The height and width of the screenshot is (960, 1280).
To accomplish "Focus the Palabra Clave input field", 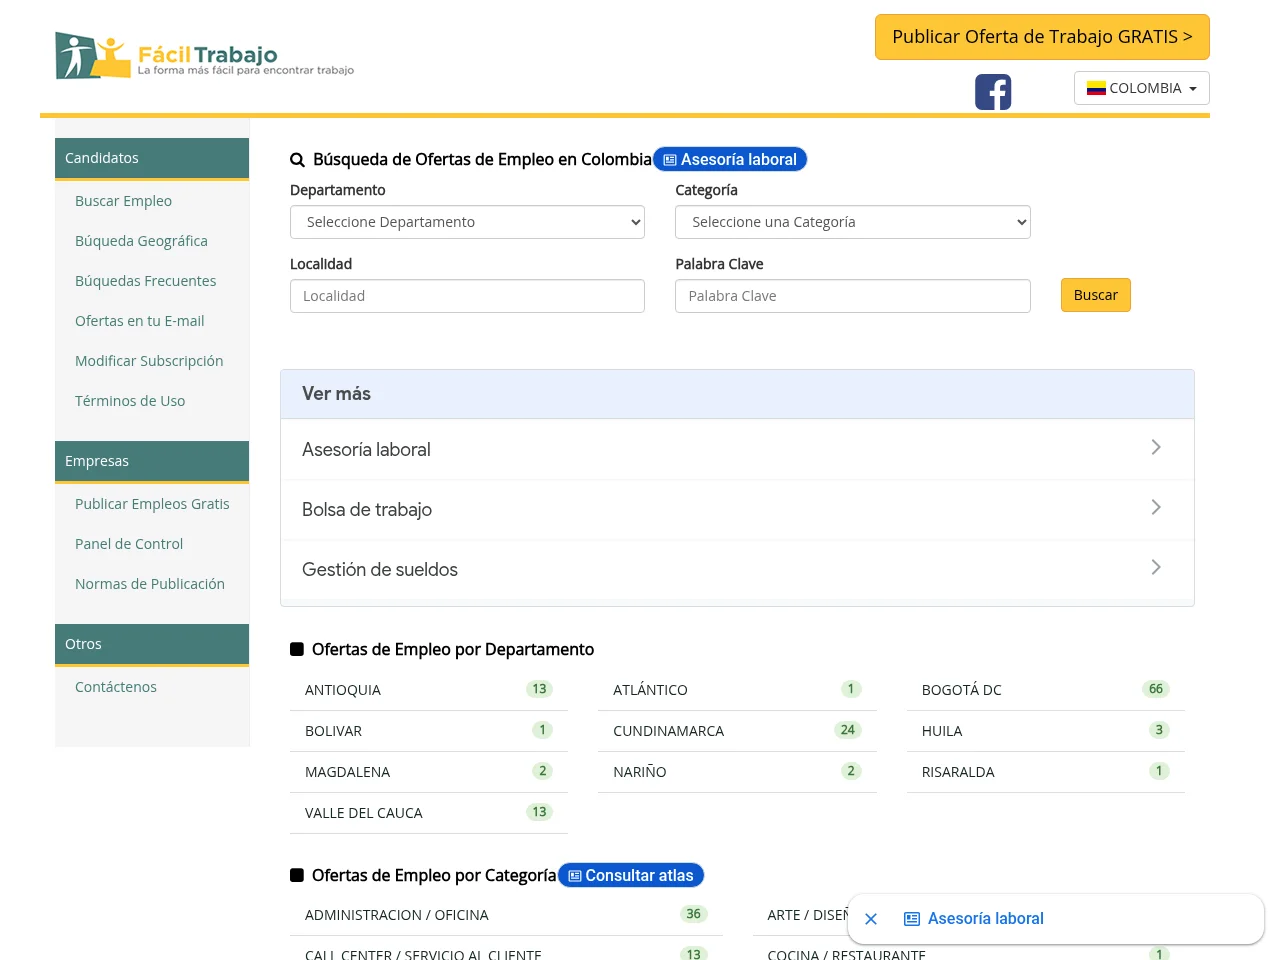I will click(x=853, y=296).
